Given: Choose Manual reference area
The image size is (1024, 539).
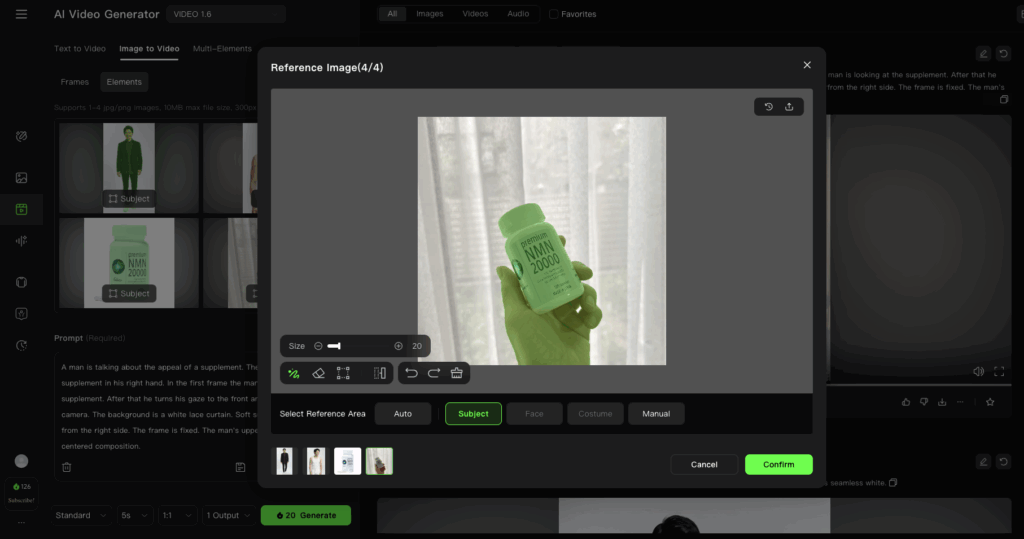Looking at the screenshot, I should tap(656, 414).
